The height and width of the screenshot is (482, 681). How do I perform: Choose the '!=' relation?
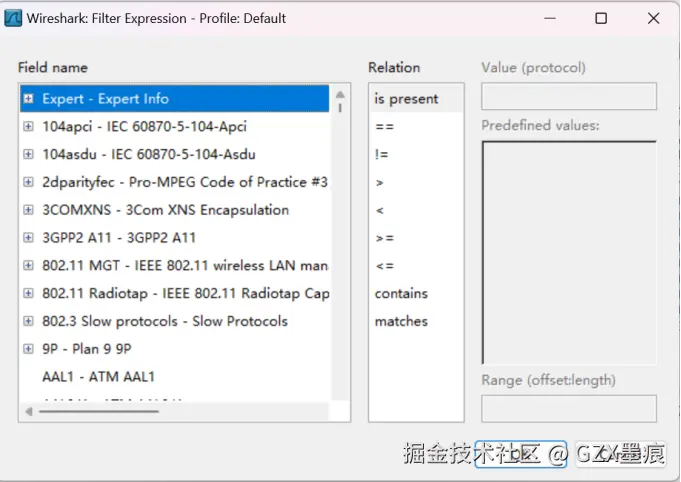pos(416,154)
